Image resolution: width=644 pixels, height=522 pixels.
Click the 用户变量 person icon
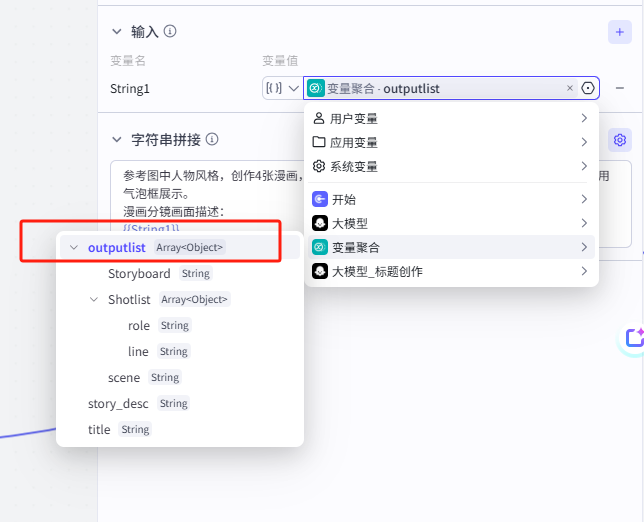click(319, 118)
